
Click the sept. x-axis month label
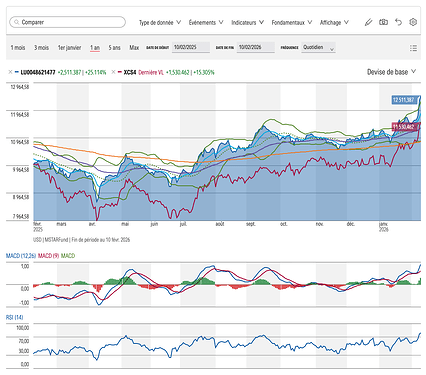(x=251, y=224)
